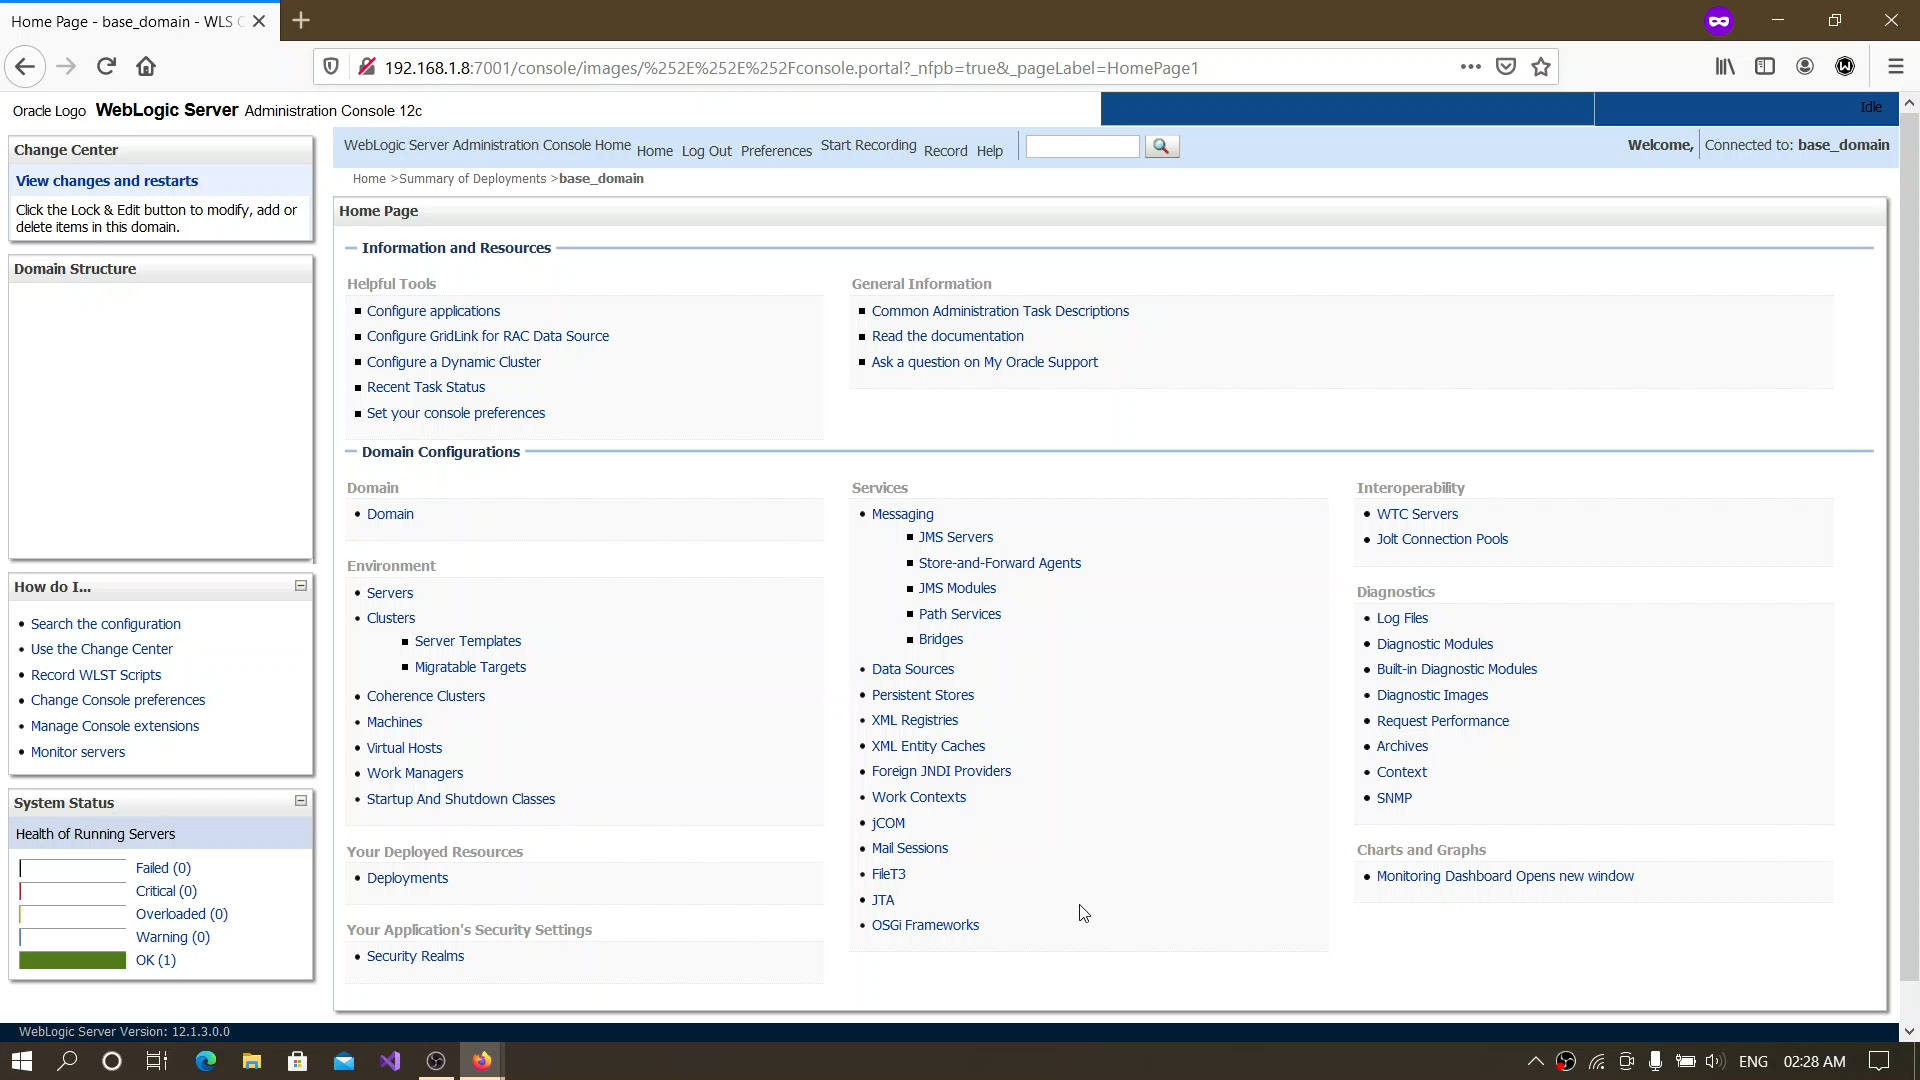1920x1080 pixels.
Task: Click the Warning (0) health link
Action: tap(173, 937)
